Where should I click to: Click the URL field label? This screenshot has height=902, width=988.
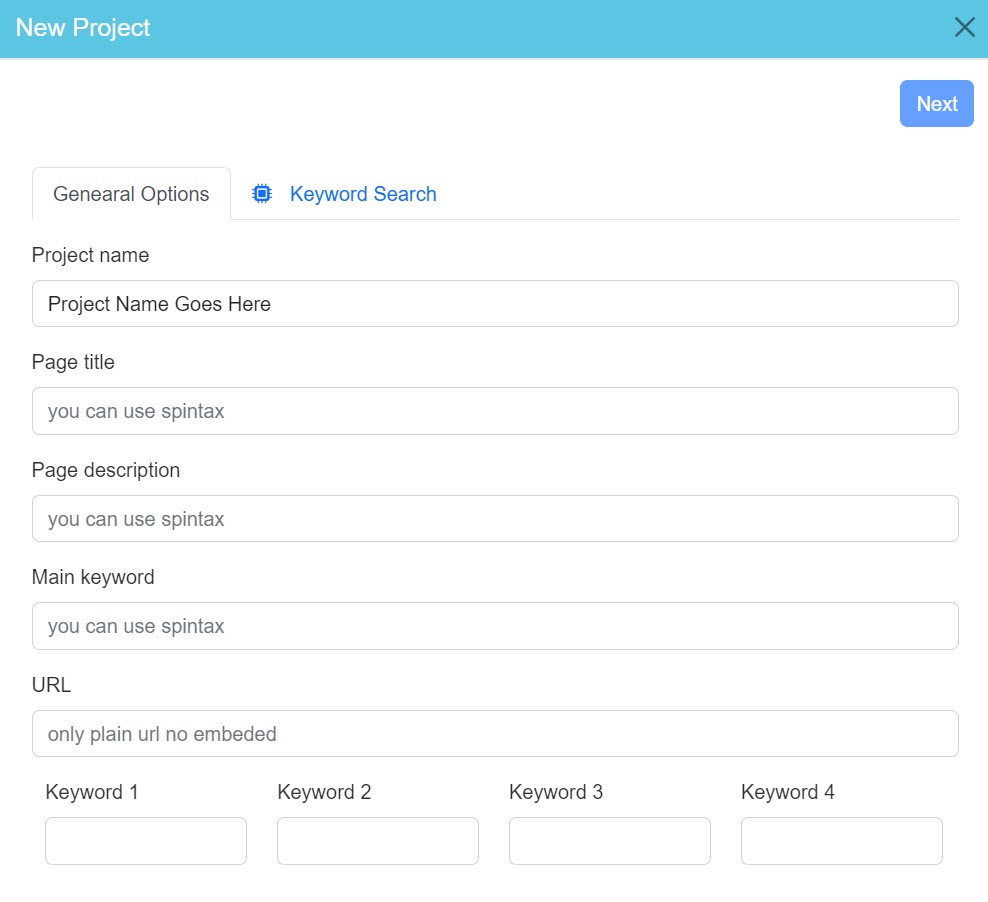tap(50, 684)
